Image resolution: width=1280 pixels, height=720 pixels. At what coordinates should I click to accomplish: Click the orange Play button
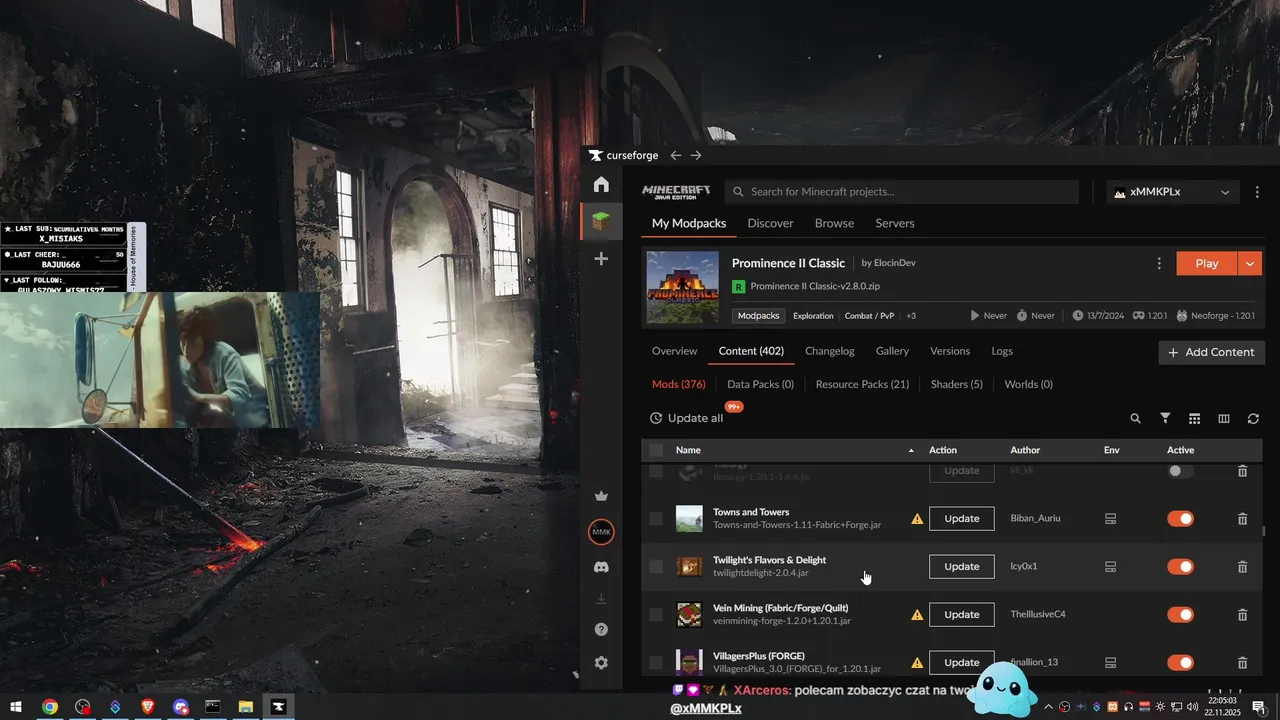(1207, 264)
